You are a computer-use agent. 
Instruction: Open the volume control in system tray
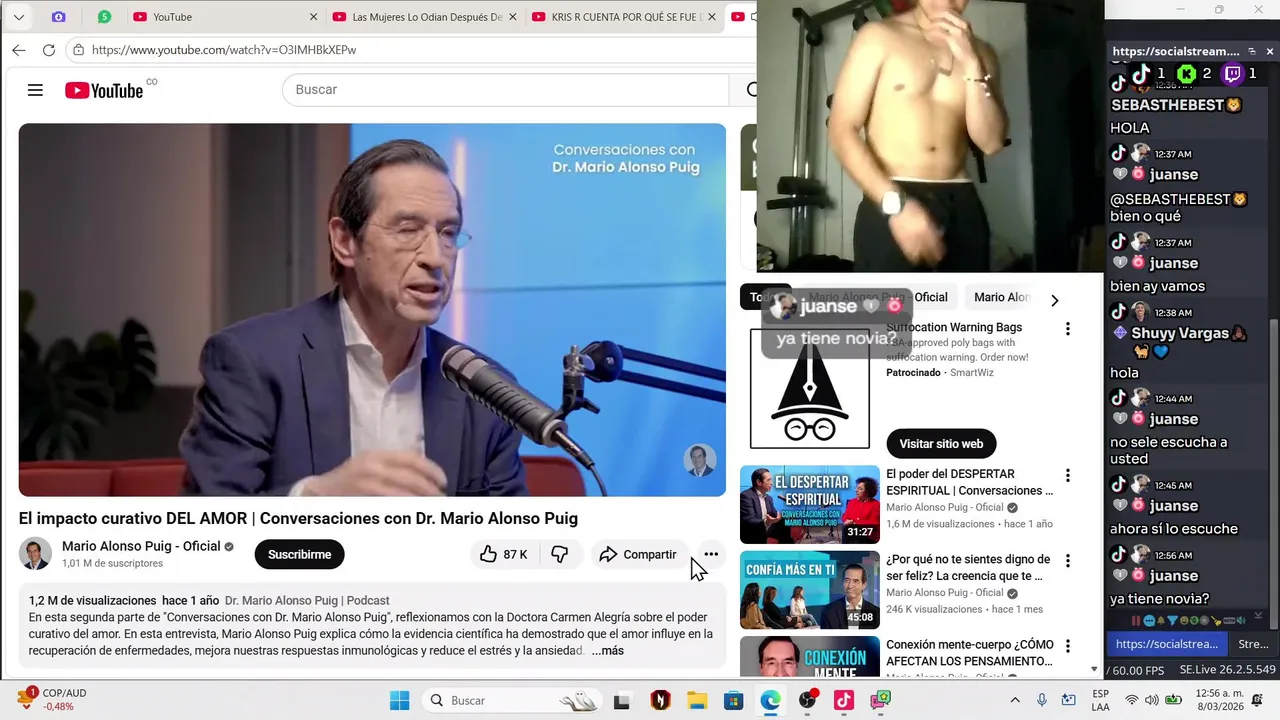click(x=1152, y=700)
